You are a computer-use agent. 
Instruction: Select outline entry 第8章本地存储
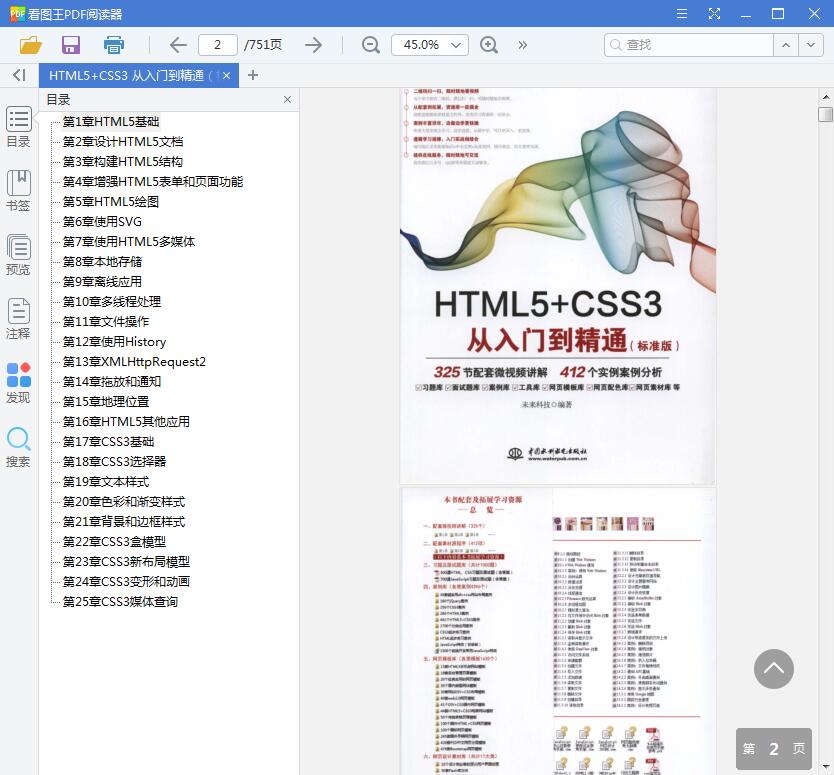coord(102,262)
